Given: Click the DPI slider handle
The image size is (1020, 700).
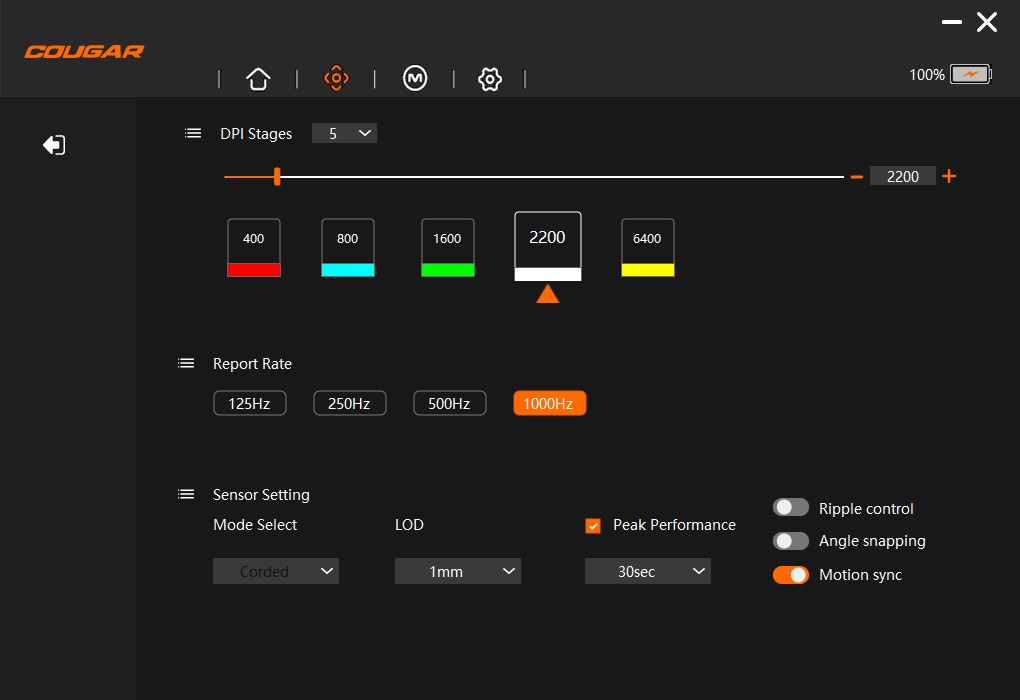Looking at the screenshot, I should 277,177.
